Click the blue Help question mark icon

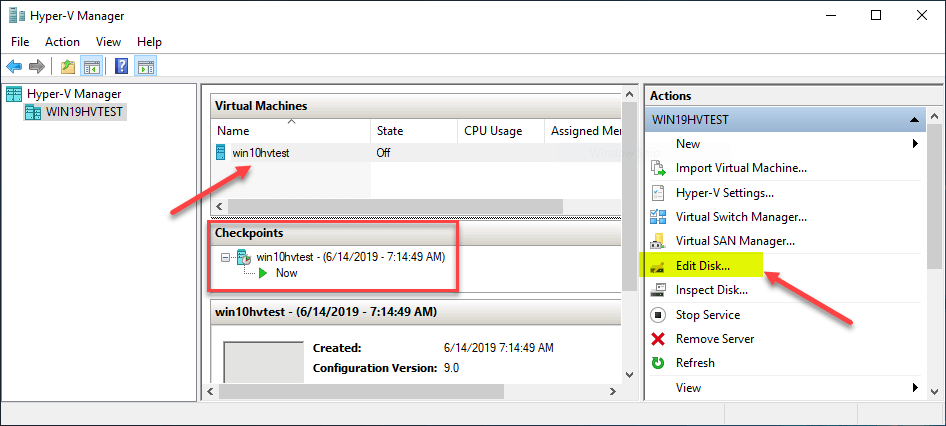pos(121,66)
